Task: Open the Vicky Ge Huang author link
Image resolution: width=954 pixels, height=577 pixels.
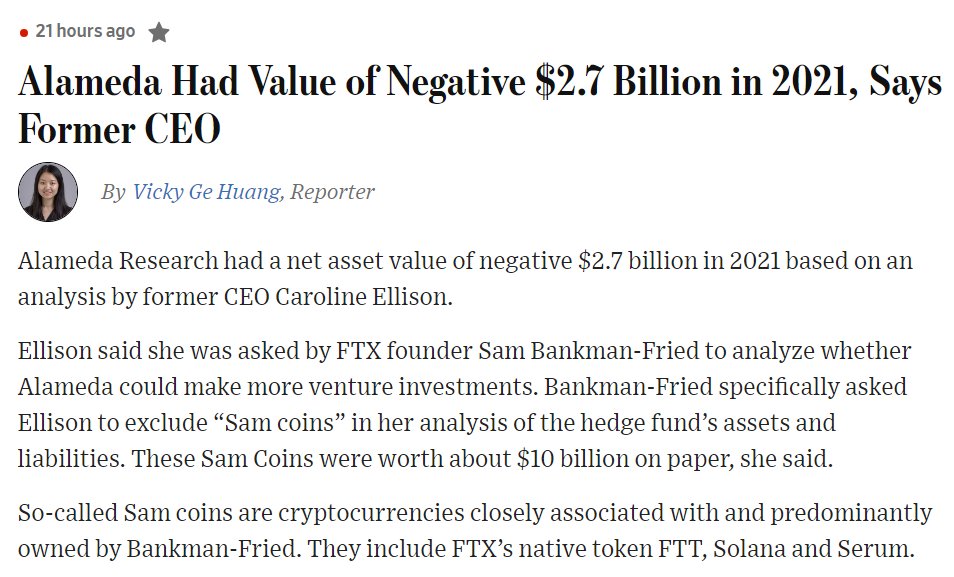Action: (x=206, y=192)
